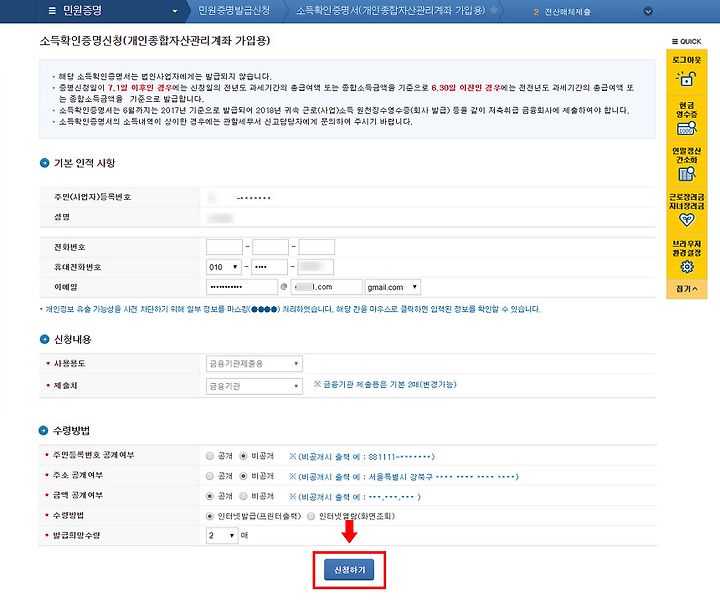Choose 인터넷열람(화면조회) receipt method
720x608 pixels.
pyautogui.click(x=311, y=516)
